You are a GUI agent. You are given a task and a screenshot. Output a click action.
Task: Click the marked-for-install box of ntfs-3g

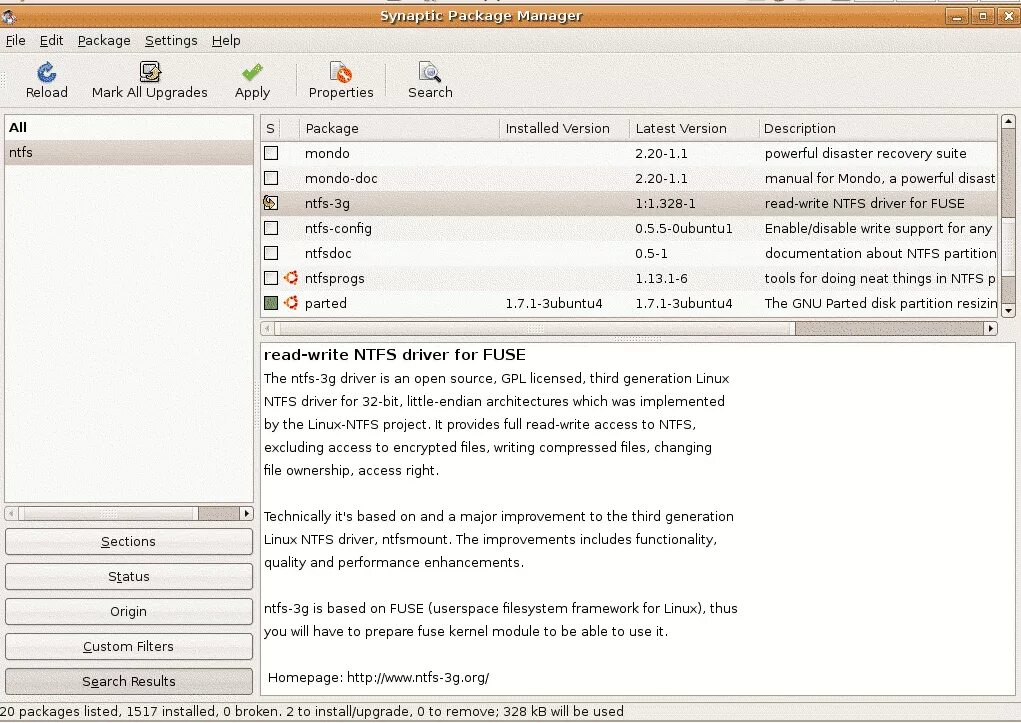point(271,203)
